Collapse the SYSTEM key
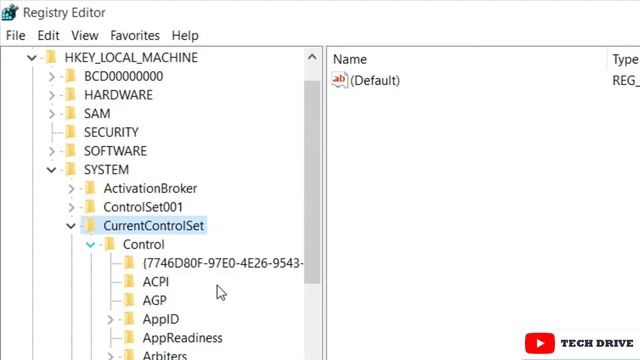 pyautogui.click(x=51, y=169)
